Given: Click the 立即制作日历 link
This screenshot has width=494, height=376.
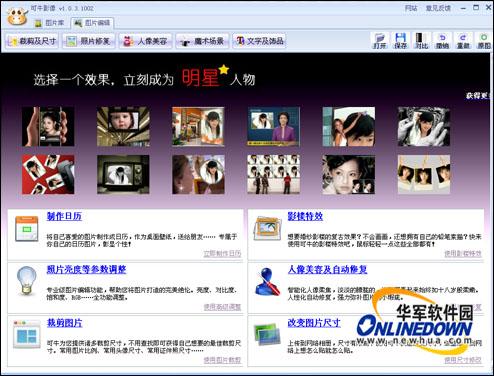Looking at the screenshot, I should coord(222,254).
